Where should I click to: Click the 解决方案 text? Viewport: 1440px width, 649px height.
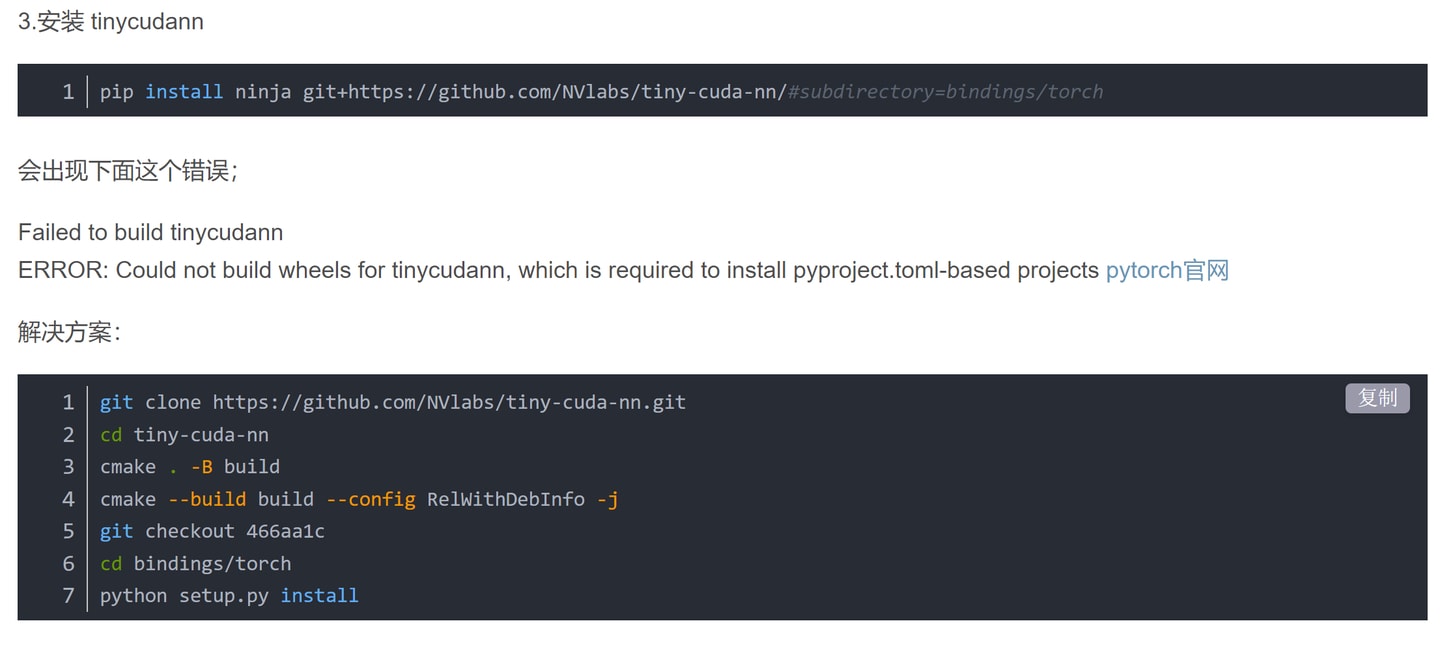[x=70, y=332]
